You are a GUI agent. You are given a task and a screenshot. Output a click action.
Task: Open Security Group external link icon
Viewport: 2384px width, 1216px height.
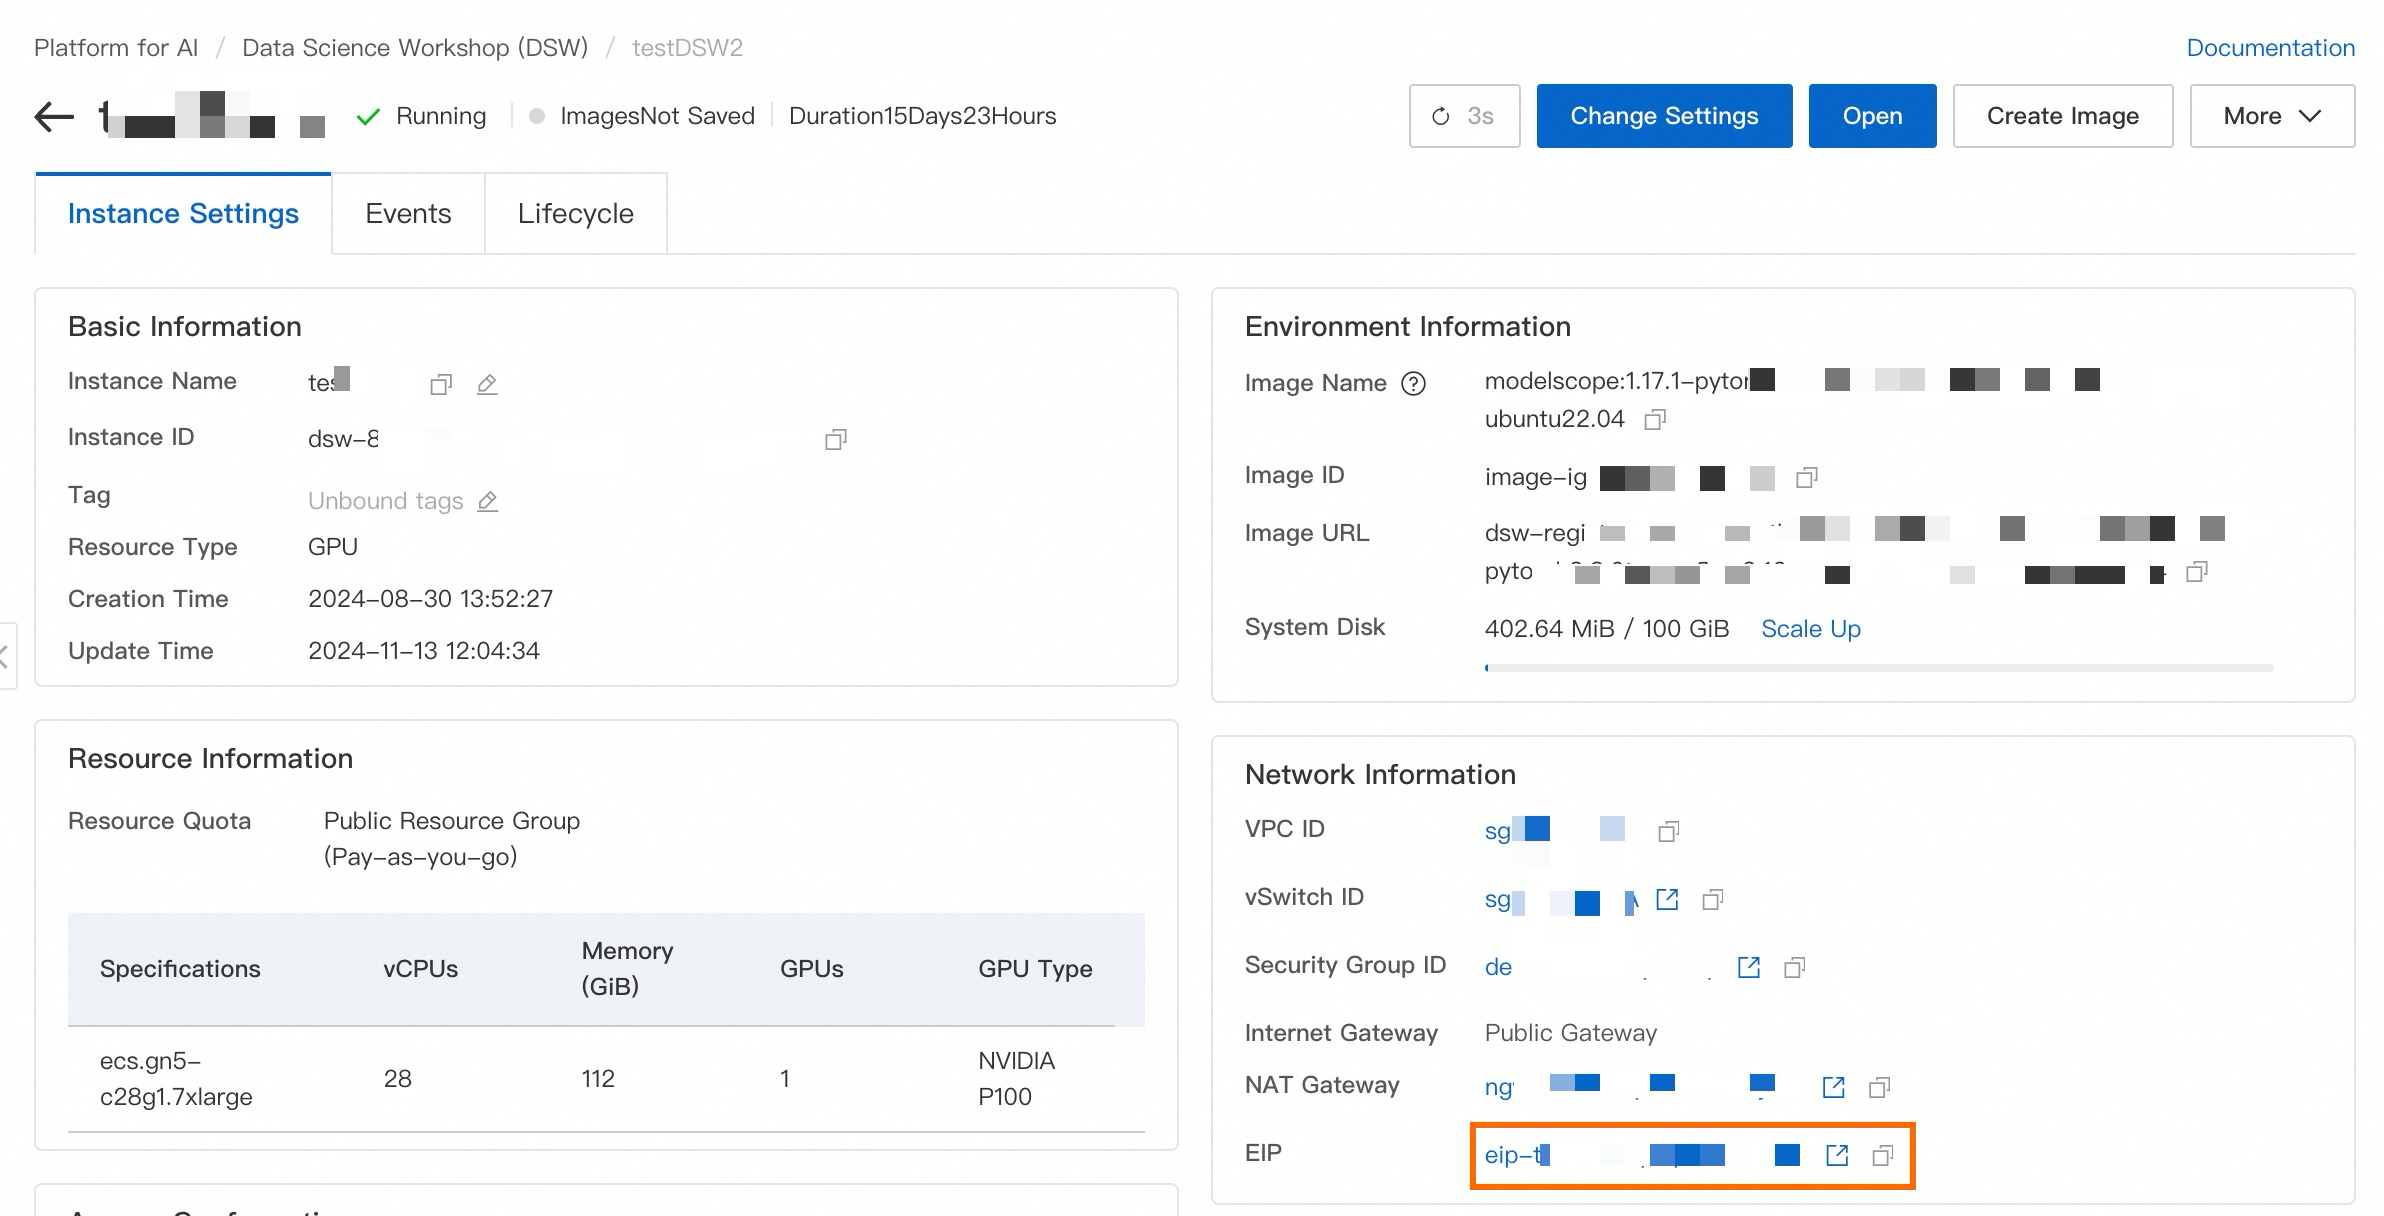click(1749, 968)
